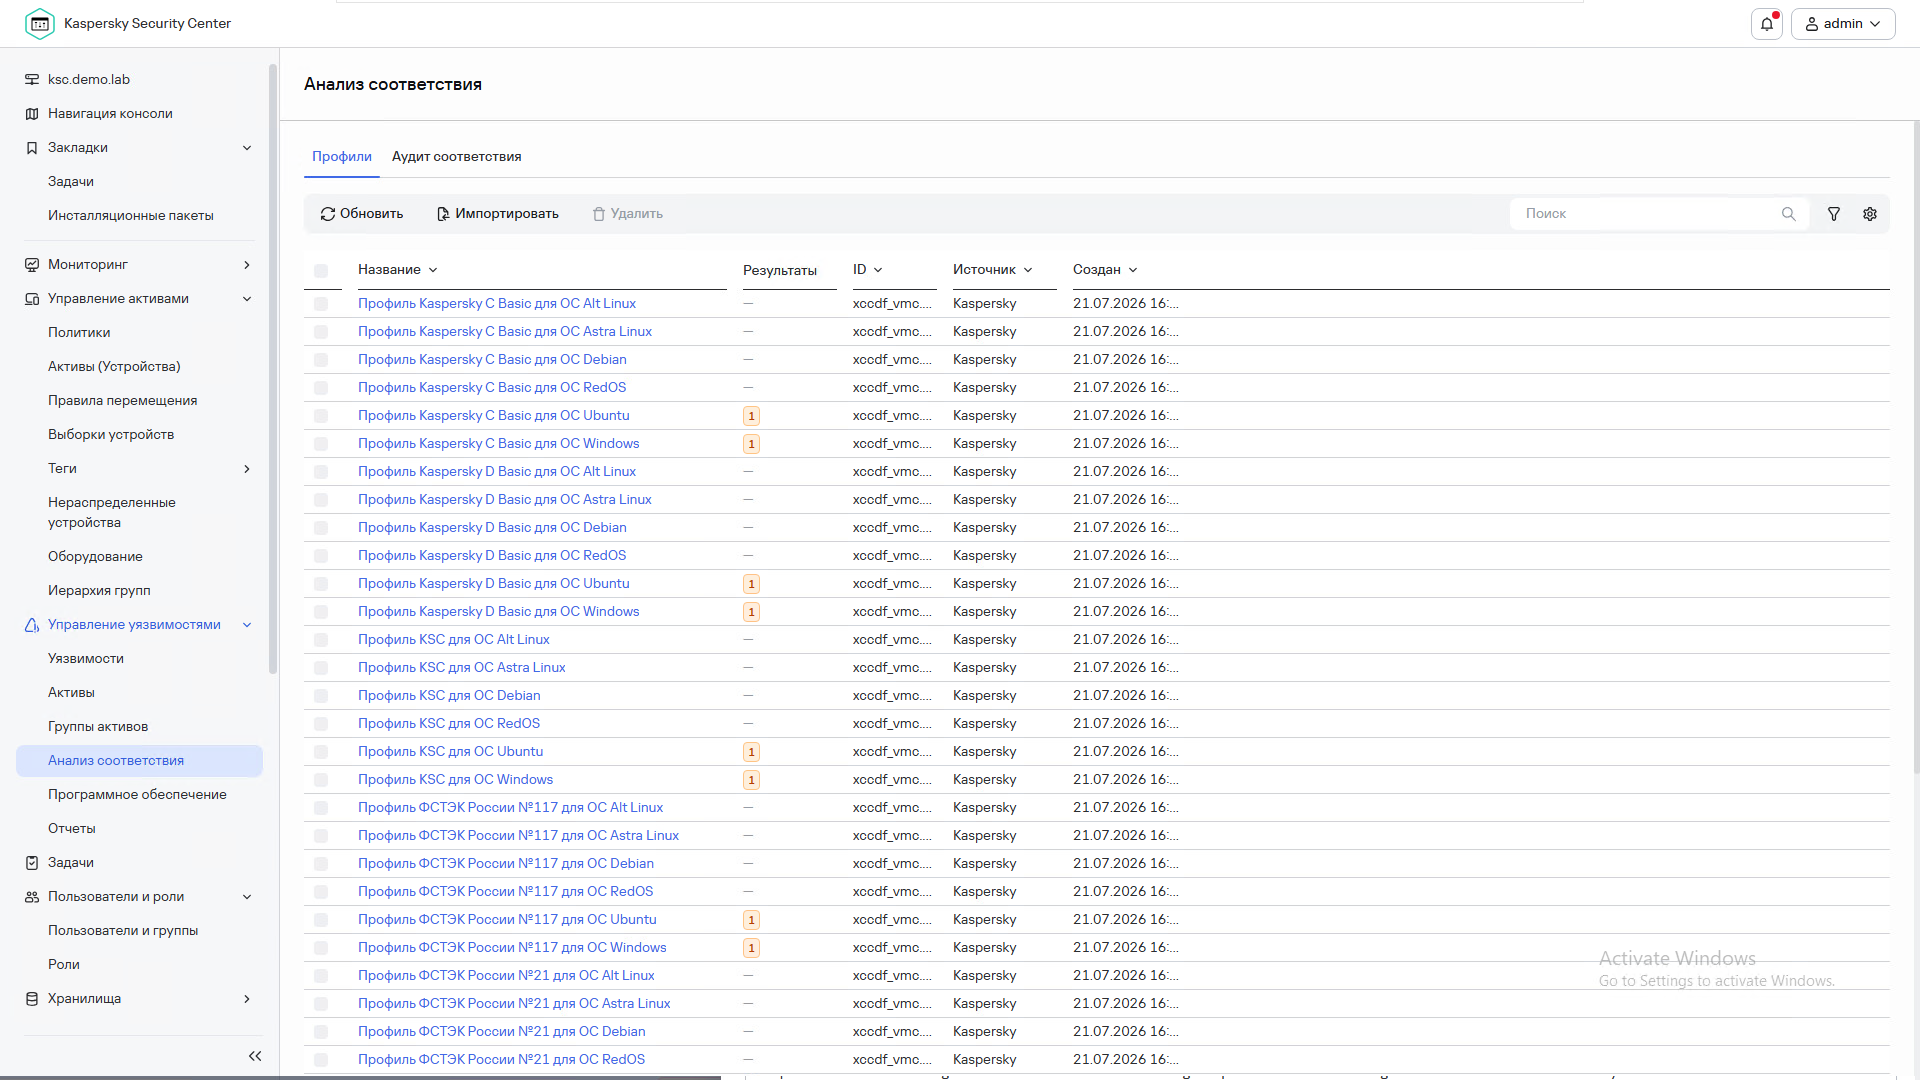Check the C Basic Debian profile row

(x=321, y=360)
